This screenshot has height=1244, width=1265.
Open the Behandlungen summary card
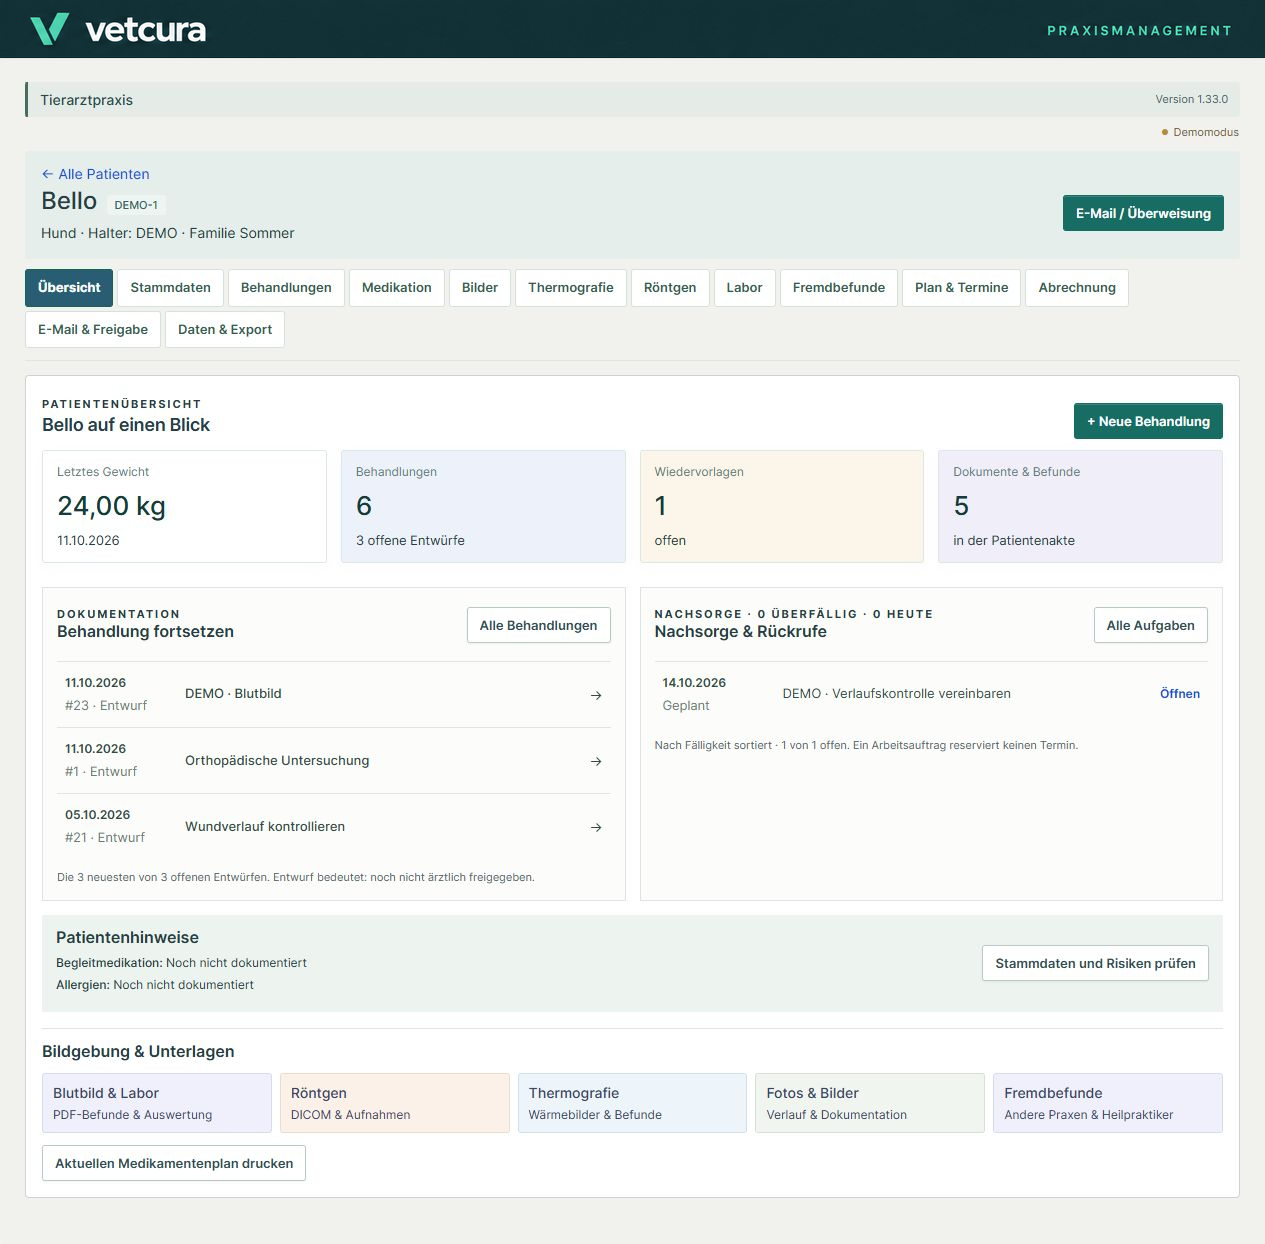click(483, 506)
